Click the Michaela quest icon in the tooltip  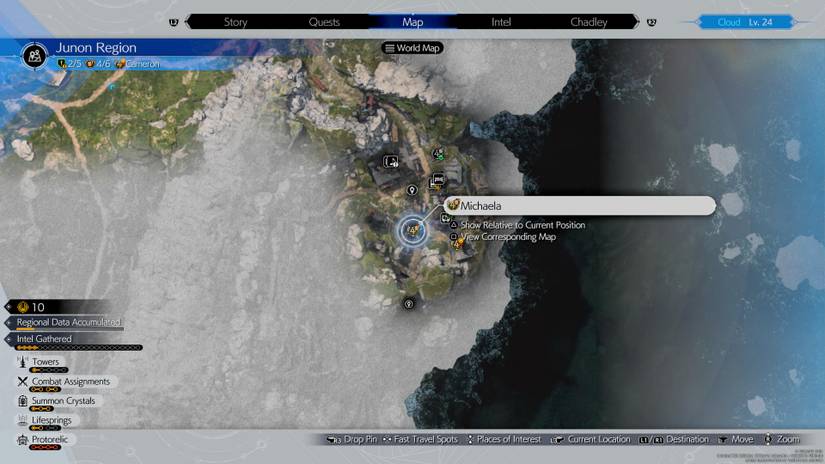[453, 205]
